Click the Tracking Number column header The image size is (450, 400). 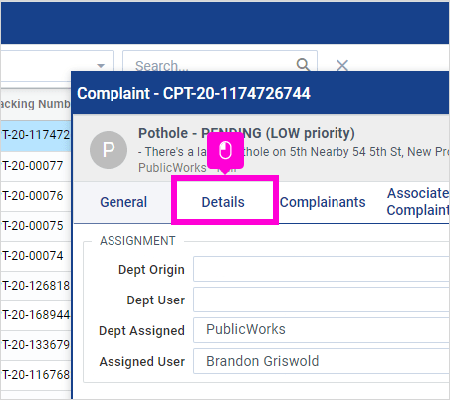coord(36,104)
